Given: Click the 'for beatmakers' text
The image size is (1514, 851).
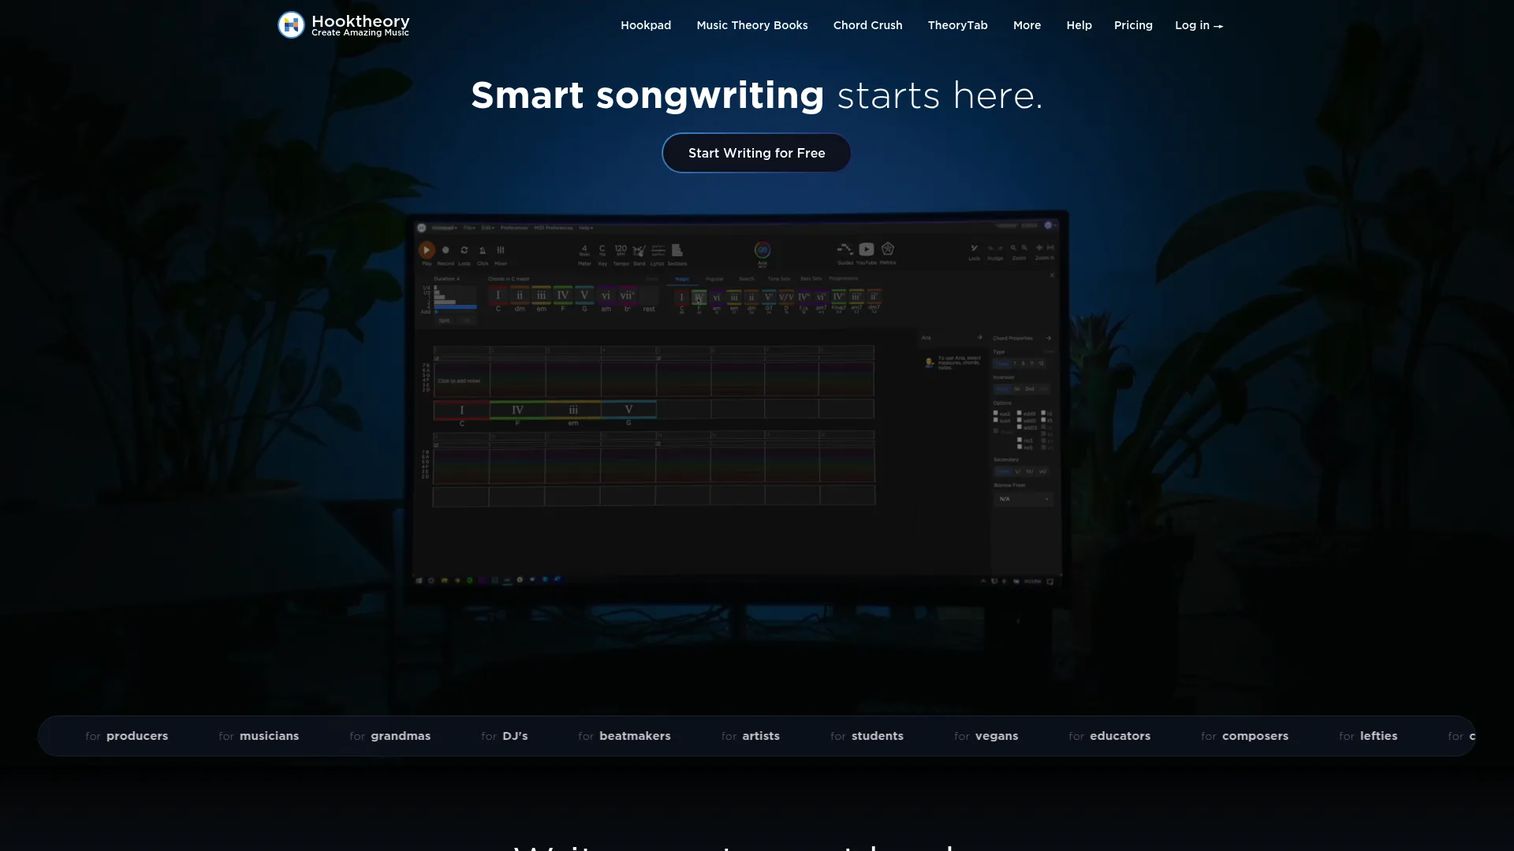Looking at the screenshot, I should tap(624, 736).
